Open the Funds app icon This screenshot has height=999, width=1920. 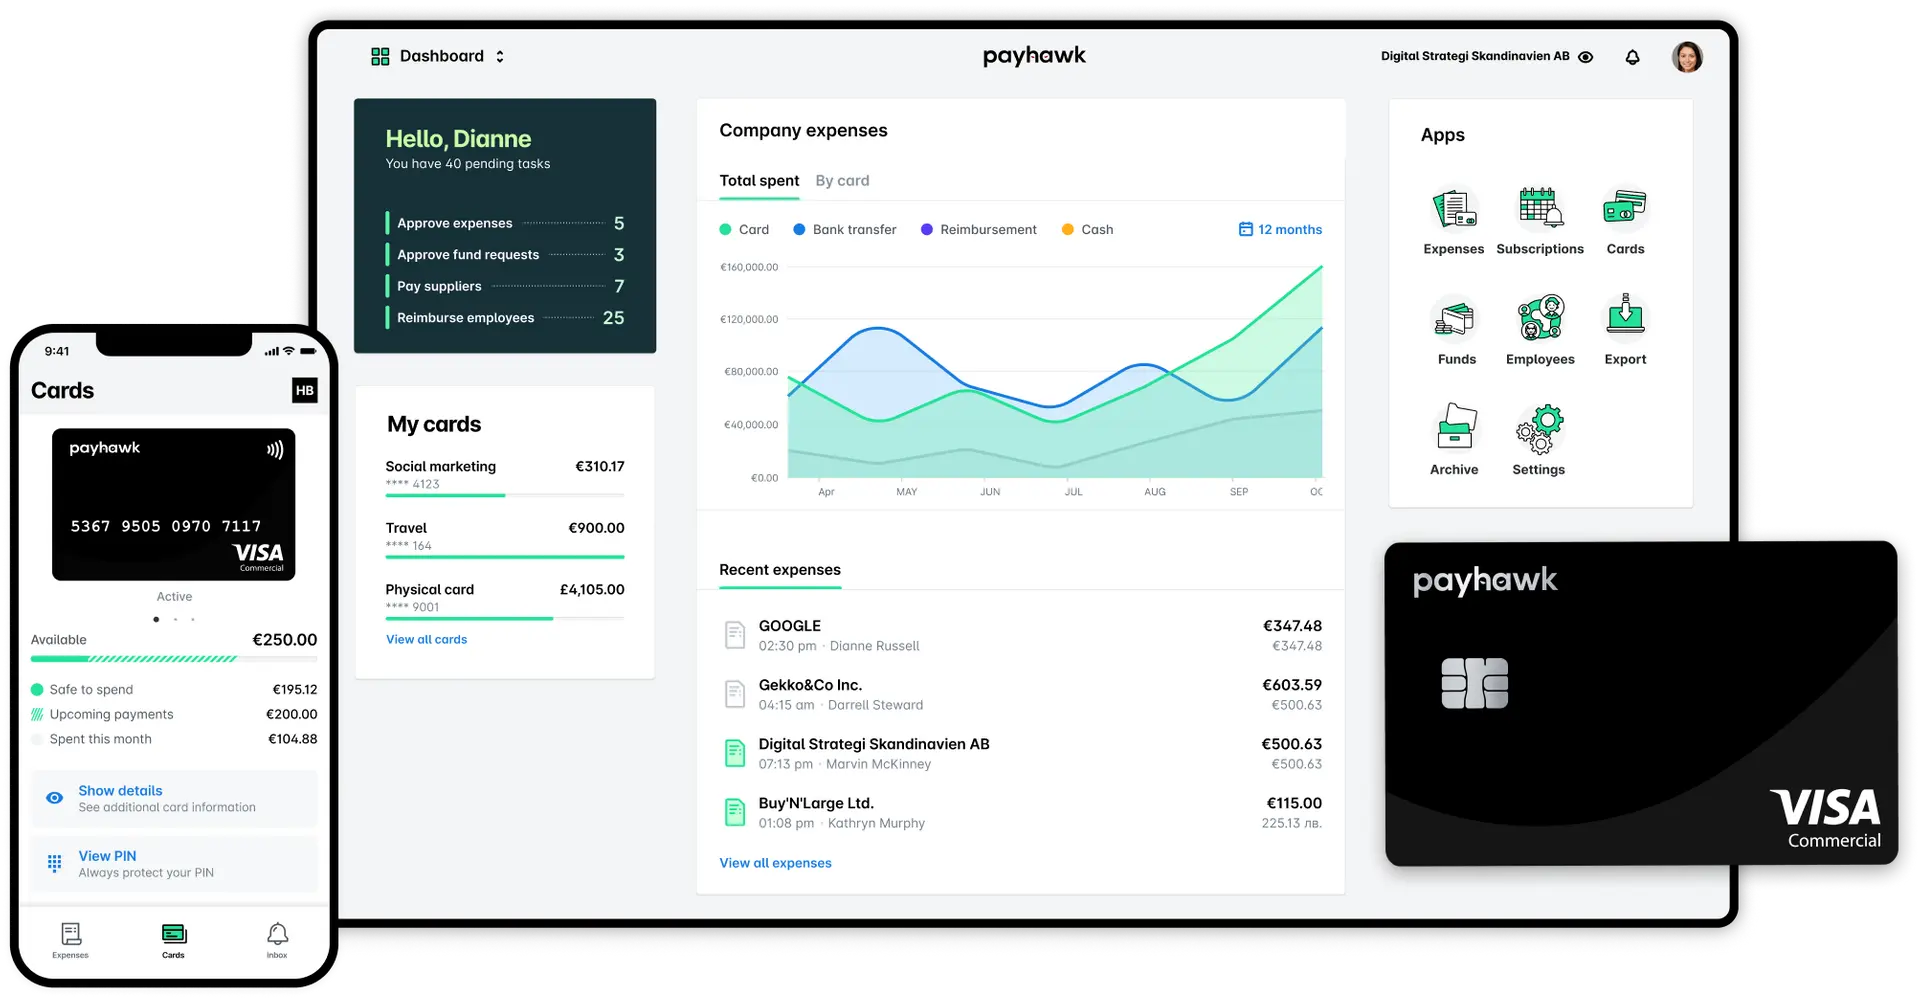click(1455, 319)
